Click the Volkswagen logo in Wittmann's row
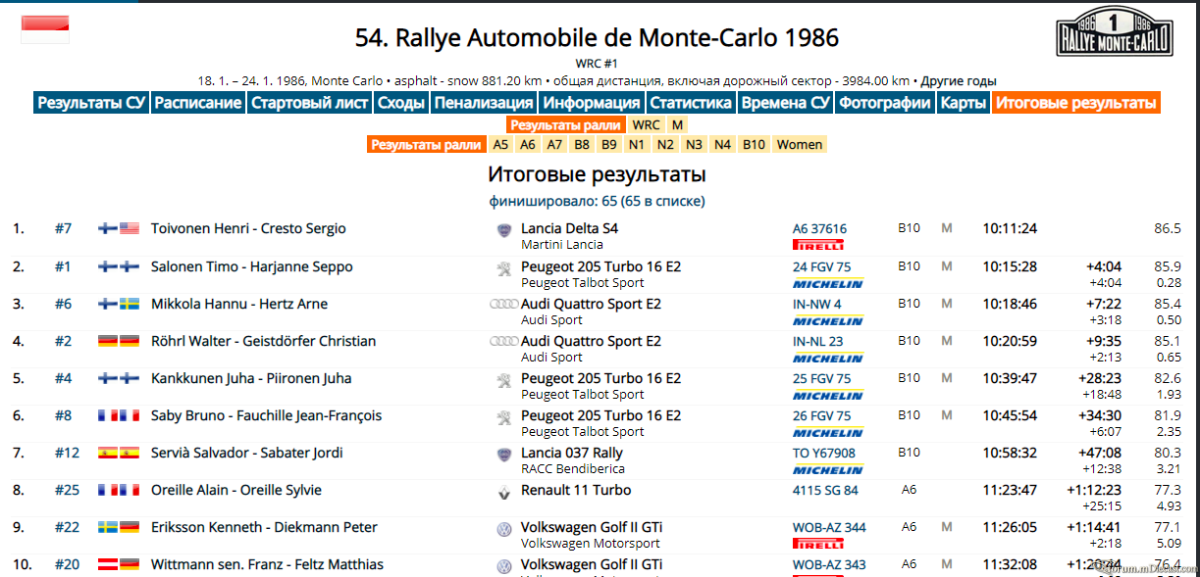 click(504, 565)
